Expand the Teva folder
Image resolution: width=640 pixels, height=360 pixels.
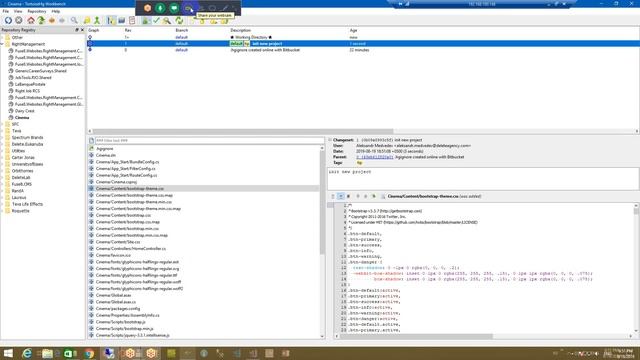(2, 131)
